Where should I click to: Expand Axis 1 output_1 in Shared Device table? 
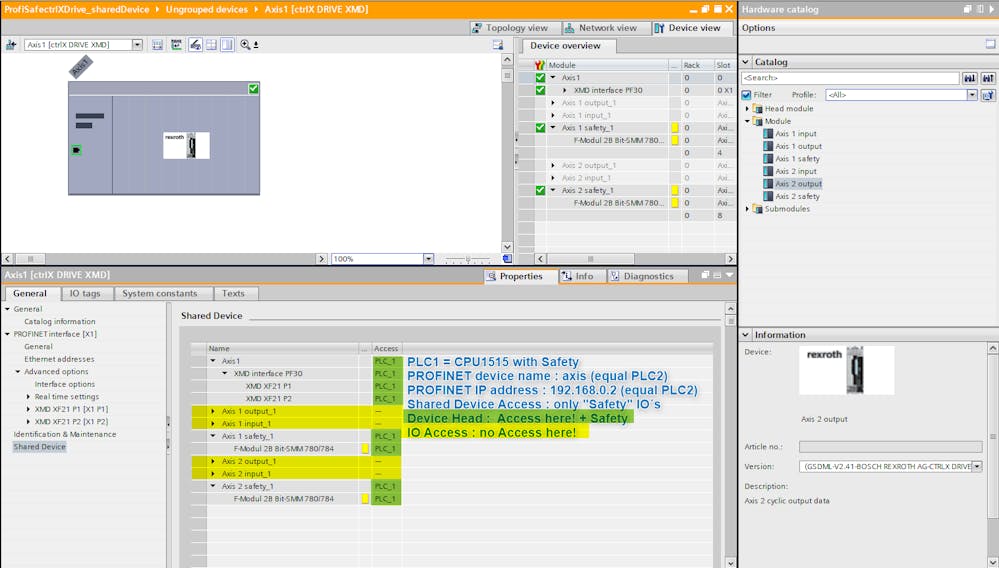pyautogui.click(x=213, y=411)
